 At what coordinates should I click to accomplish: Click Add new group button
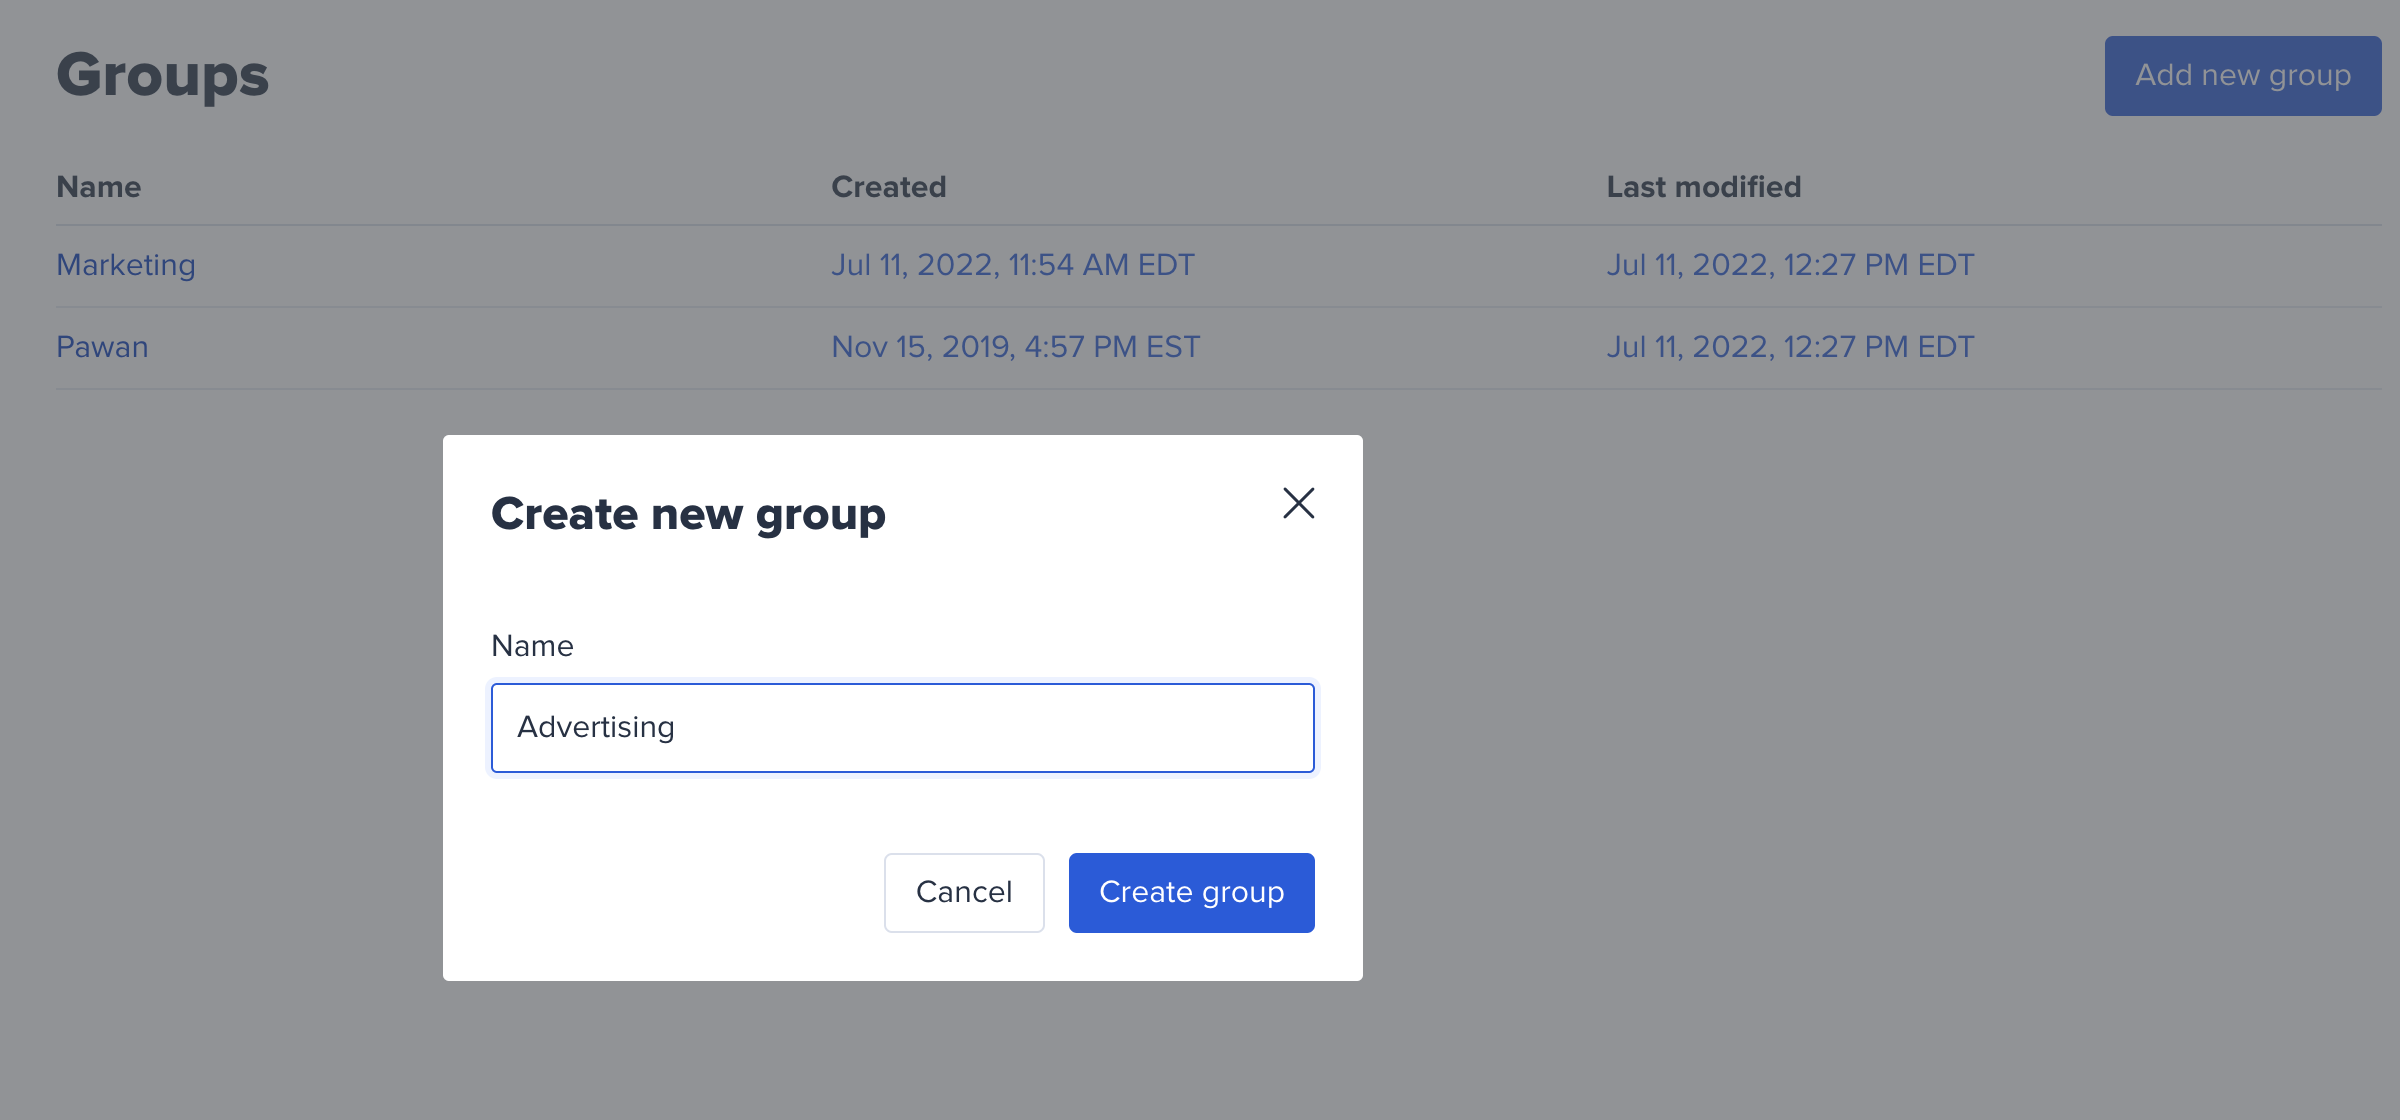(2242, 76)
